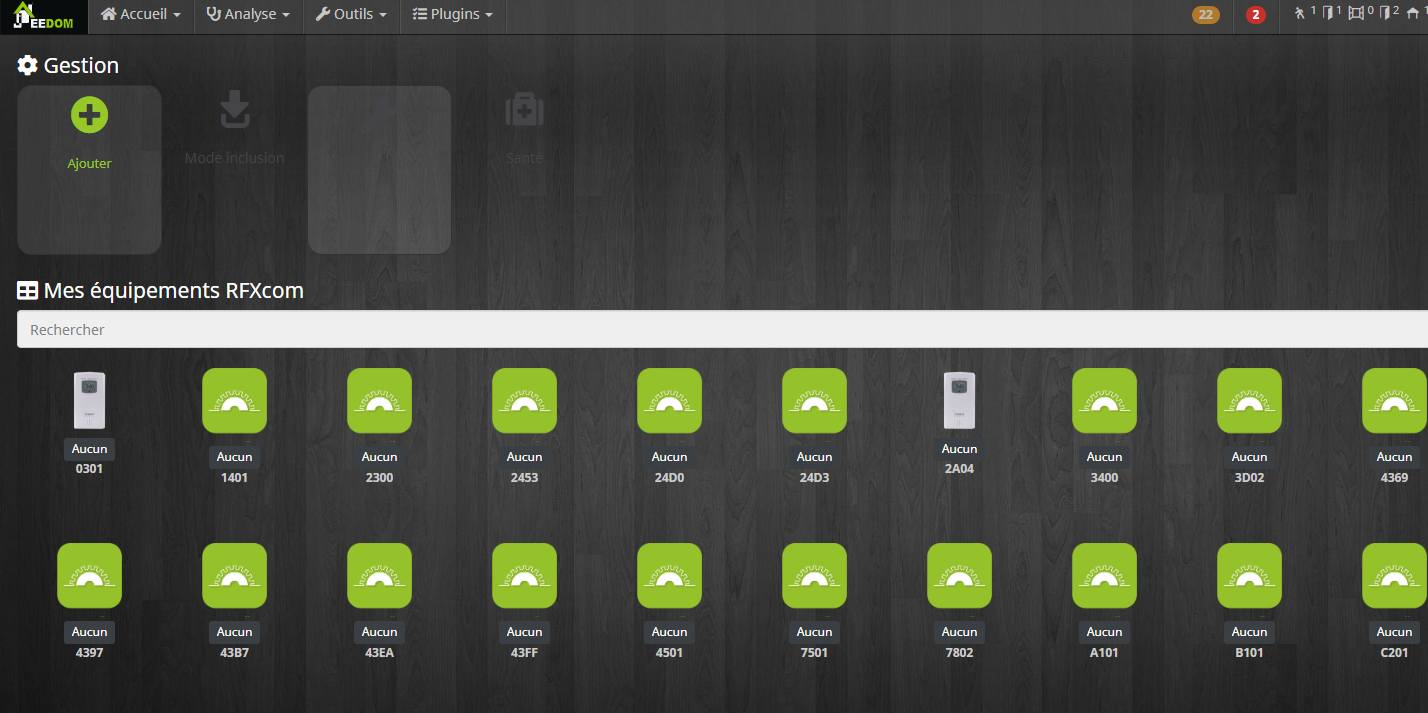Open the equipment icon labeled 1401

234,401
